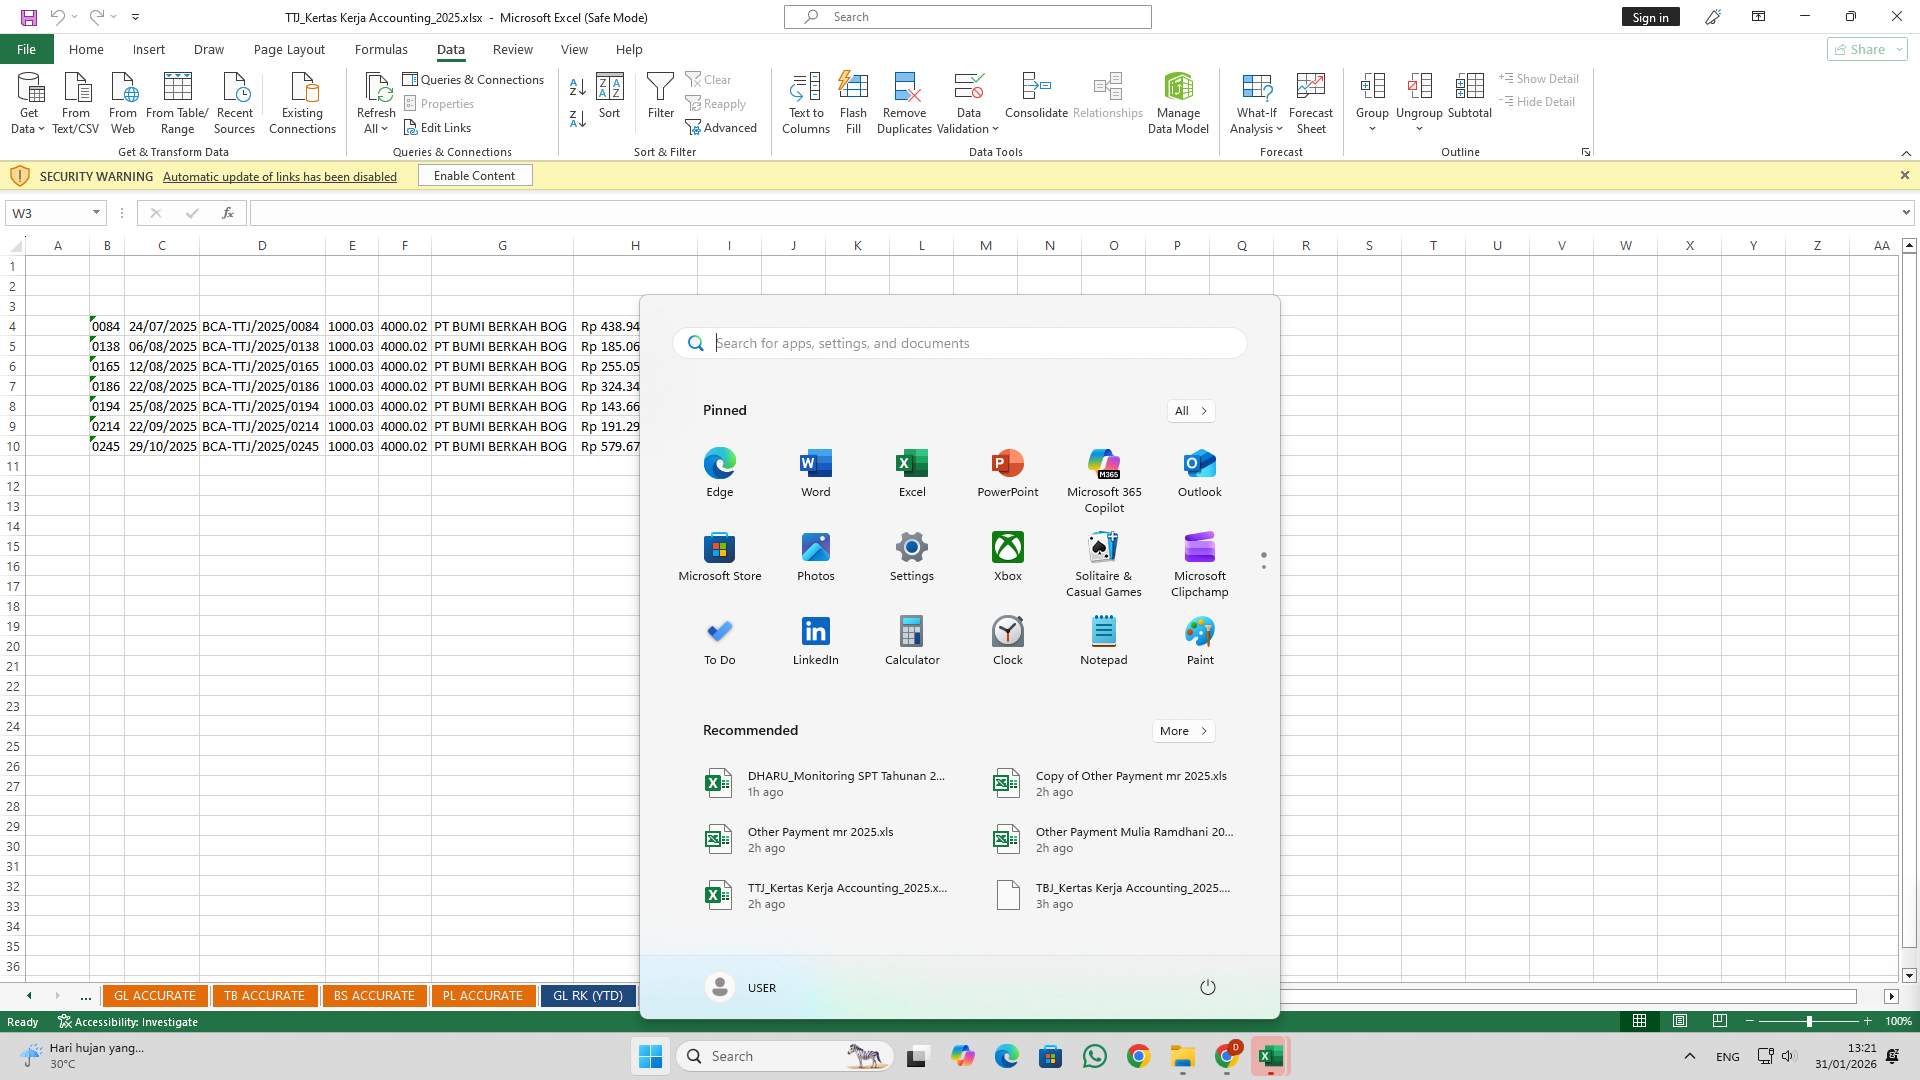Screen dimensions: 1920x1080
Task: Open the TB ACCURATE sheet tab
Action: tap(264, 995)
